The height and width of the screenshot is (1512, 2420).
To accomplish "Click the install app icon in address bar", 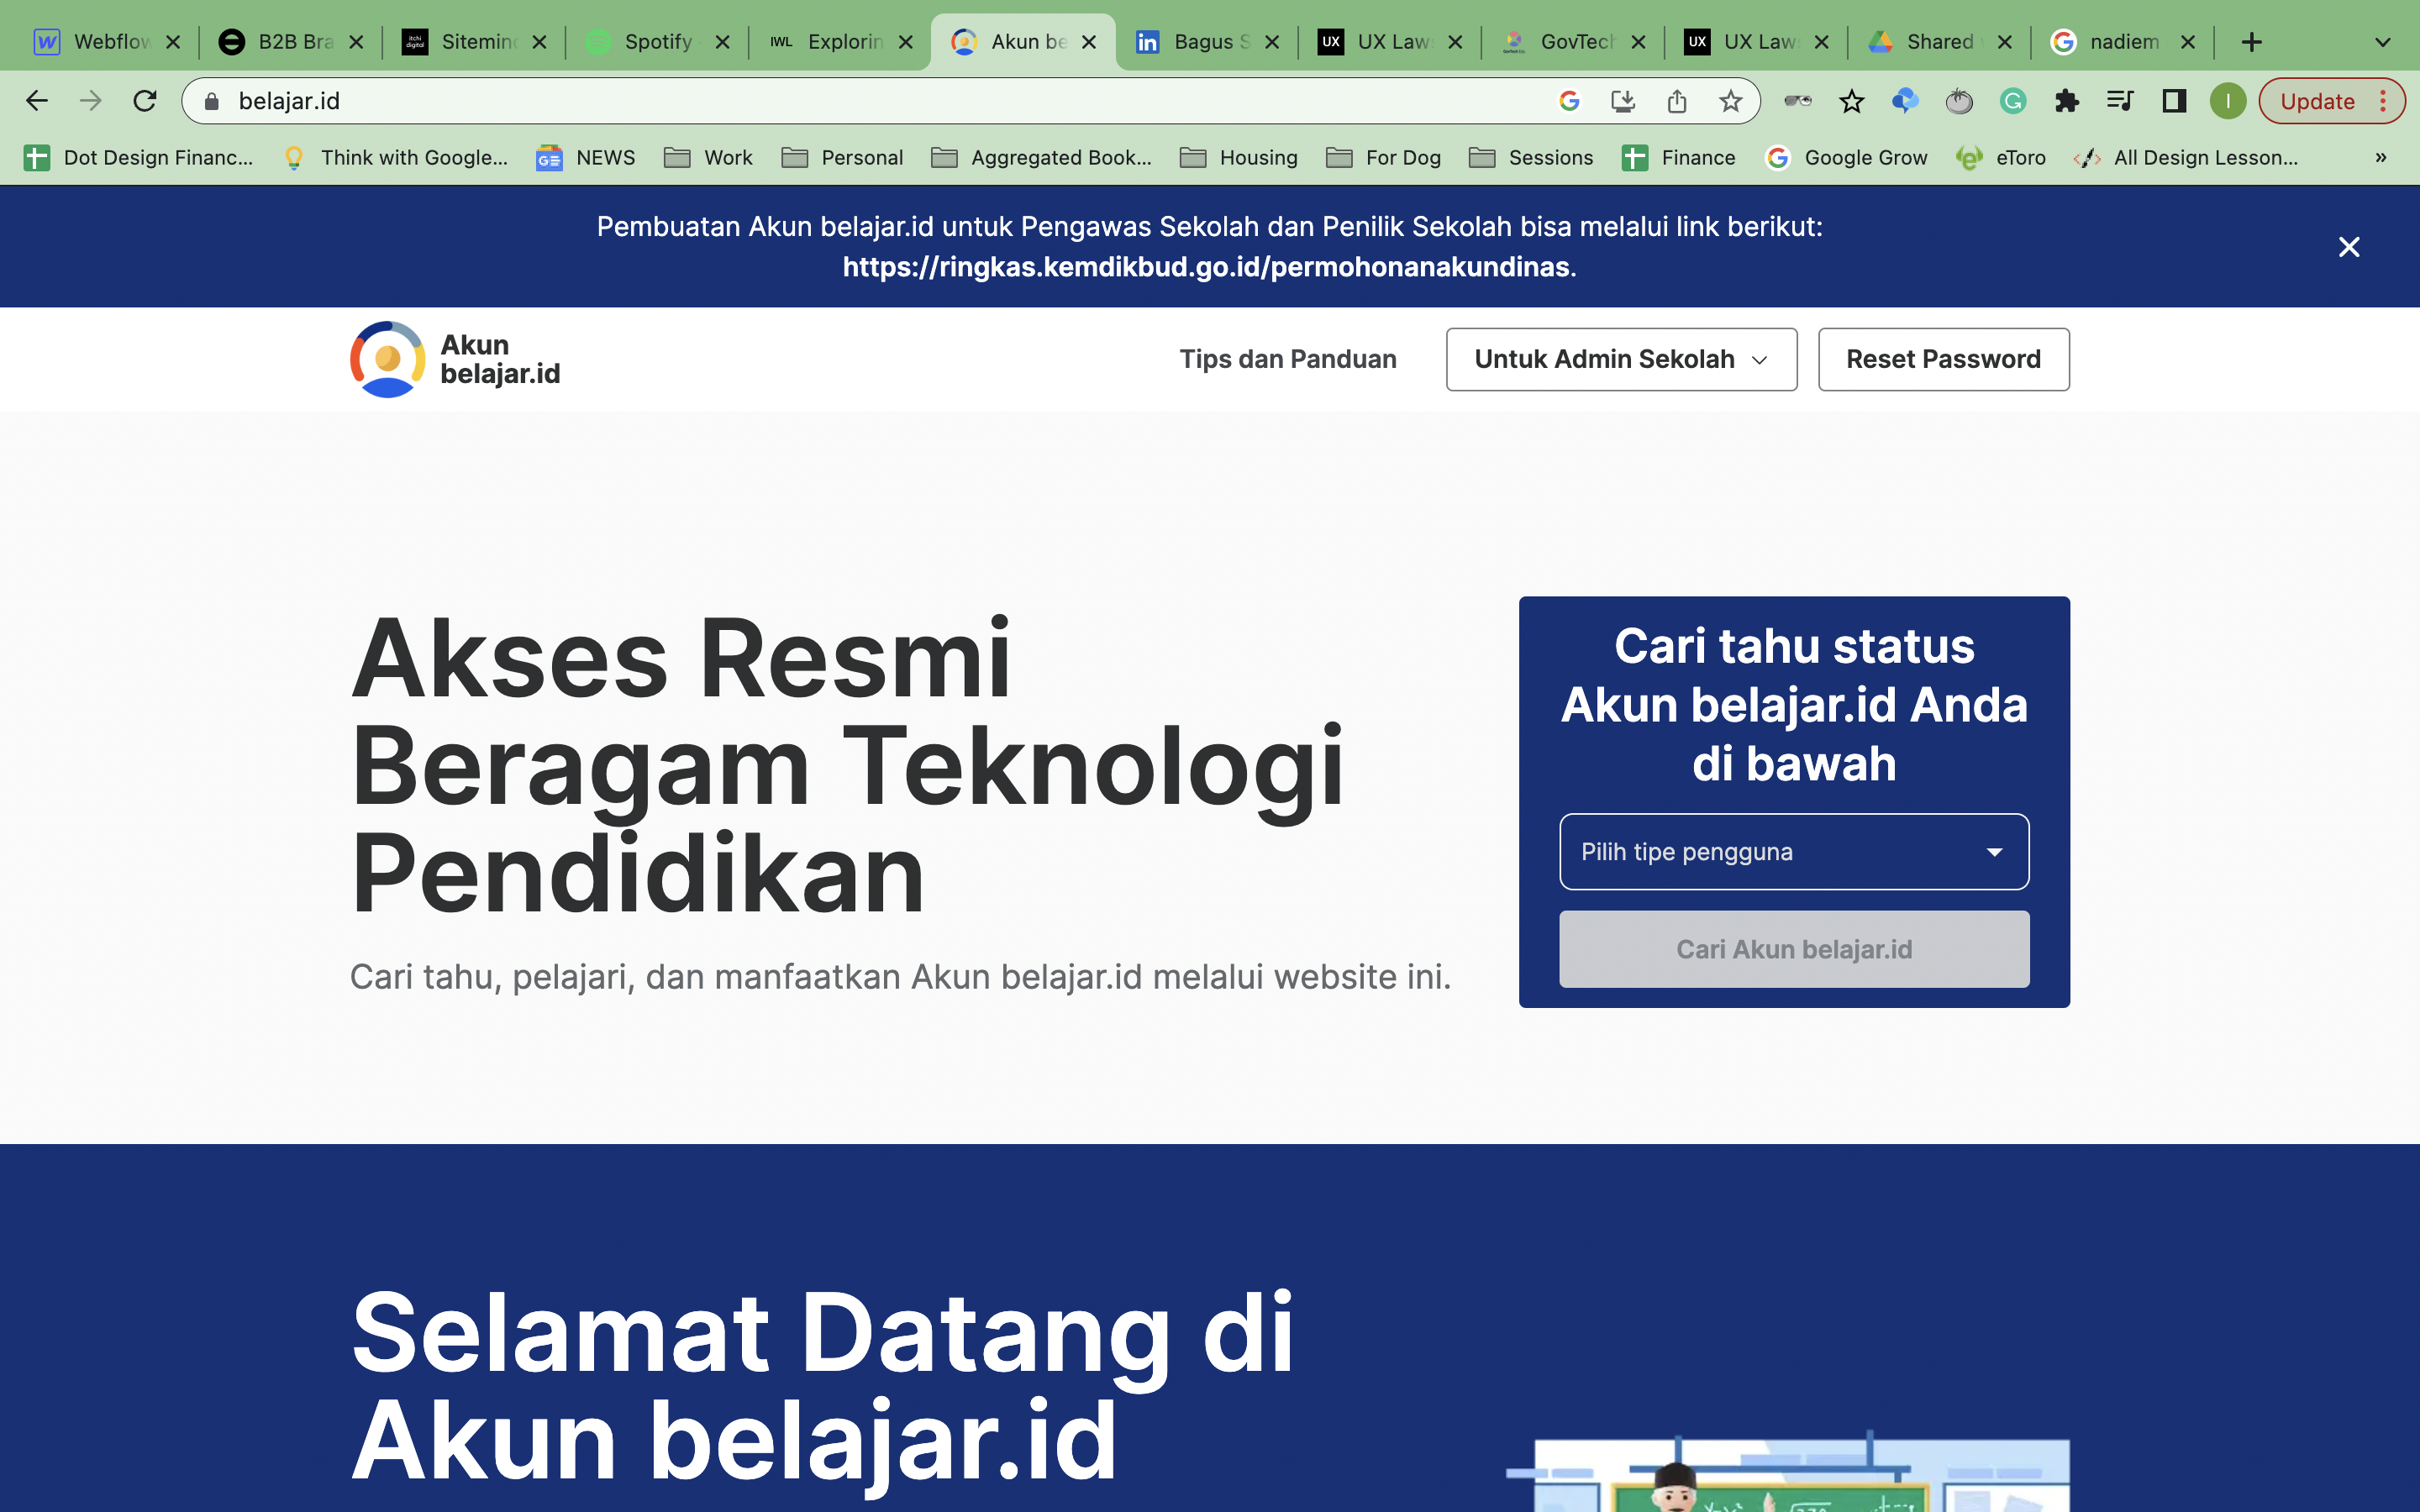I will [x=1623, y=101].
